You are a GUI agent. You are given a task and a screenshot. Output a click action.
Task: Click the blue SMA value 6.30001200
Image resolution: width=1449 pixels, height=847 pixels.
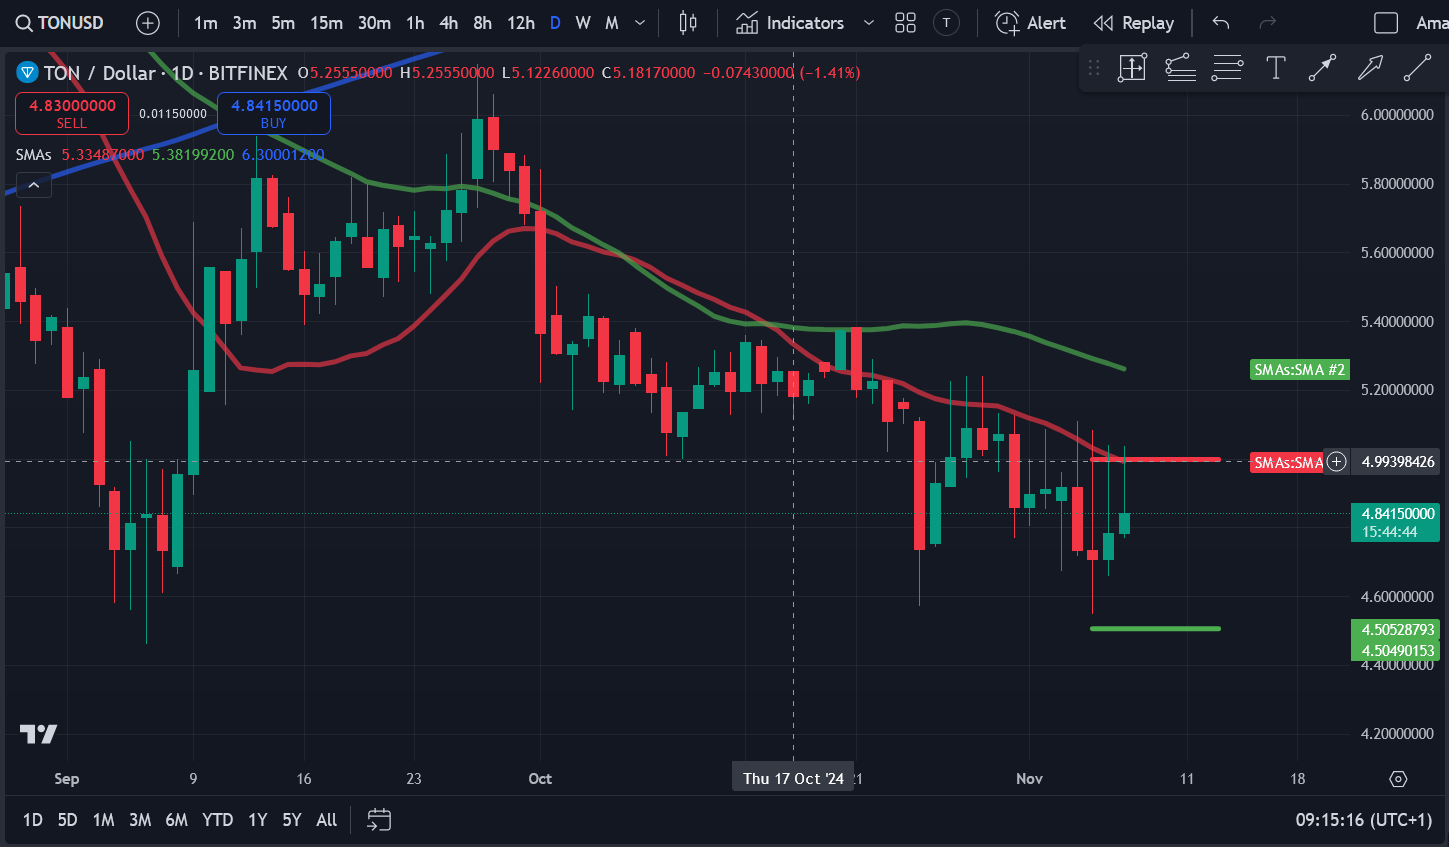[283, 155]
